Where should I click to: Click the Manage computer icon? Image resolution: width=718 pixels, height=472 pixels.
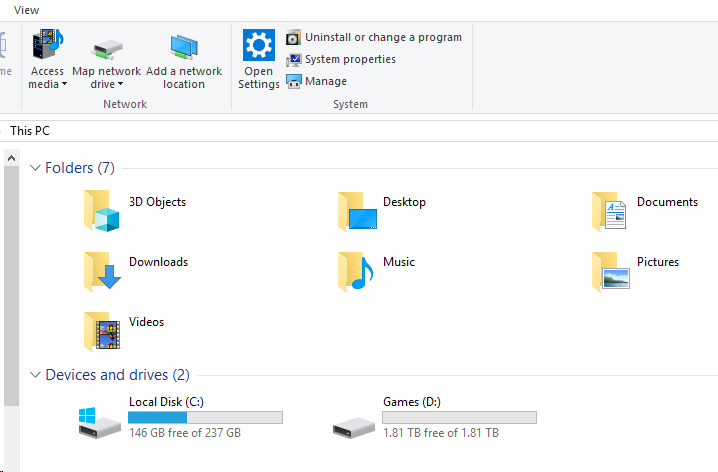coord(294,81)
